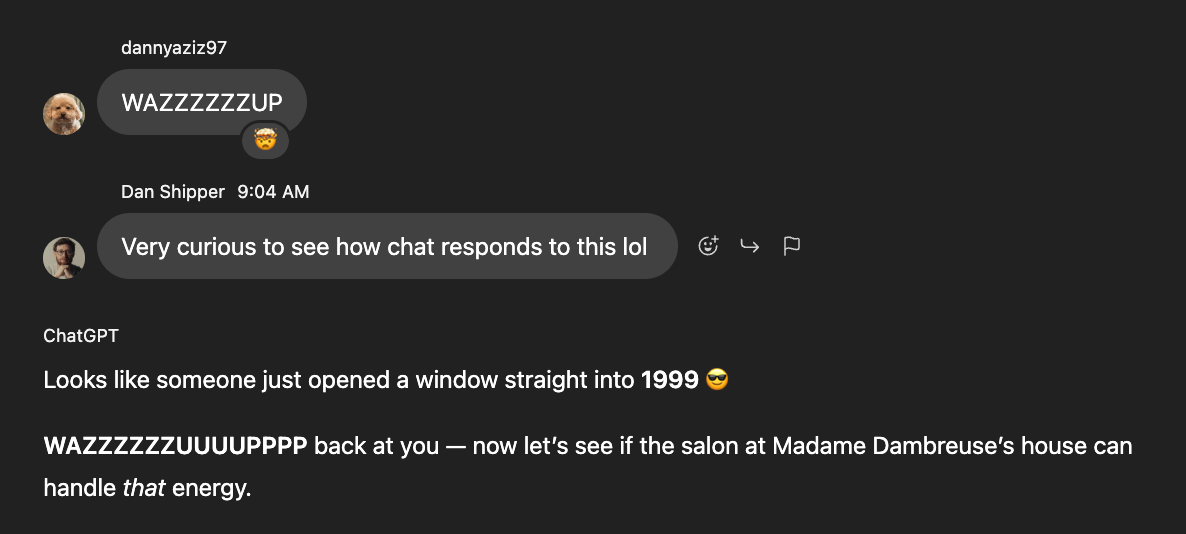Click the italic word "that"

click(x=144, y=488)
